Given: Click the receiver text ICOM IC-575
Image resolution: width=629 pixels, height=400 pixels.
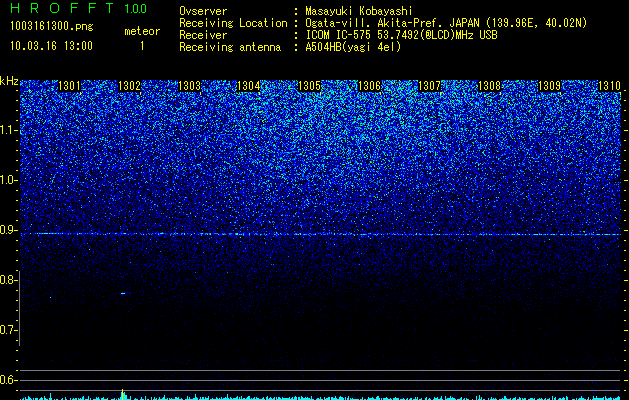Looking at the screenshot, I should coord(339,35).
